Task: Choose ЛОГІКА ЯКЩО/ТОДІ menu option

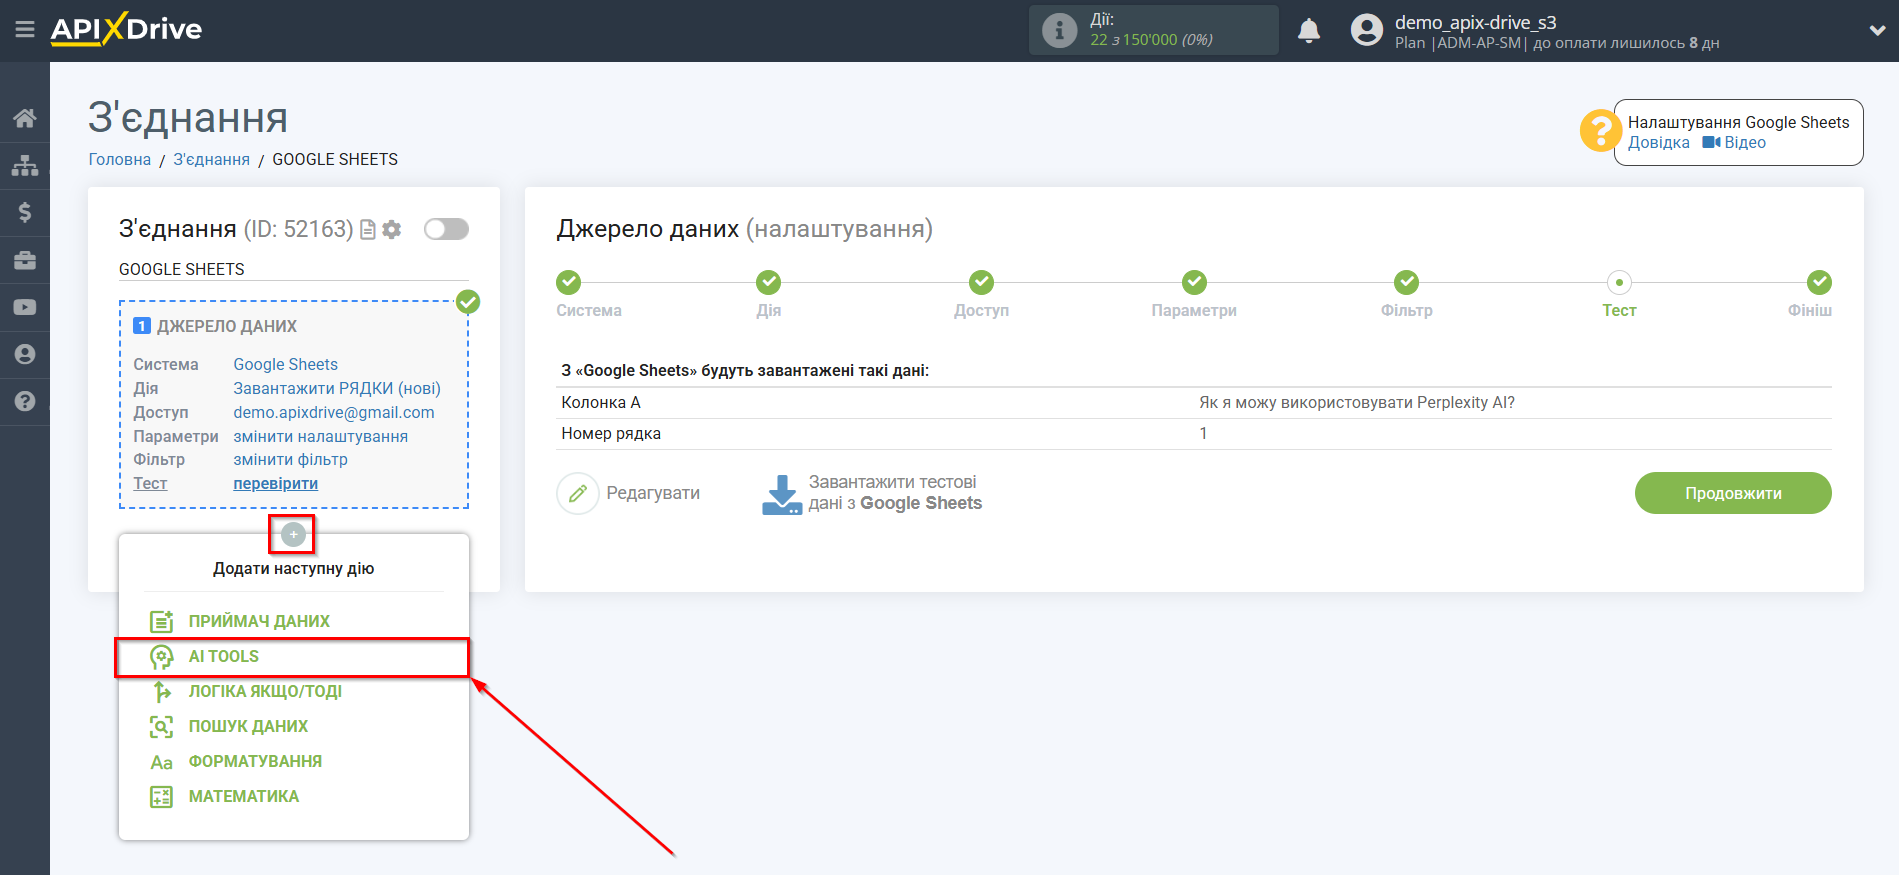Action: [264, 692]
